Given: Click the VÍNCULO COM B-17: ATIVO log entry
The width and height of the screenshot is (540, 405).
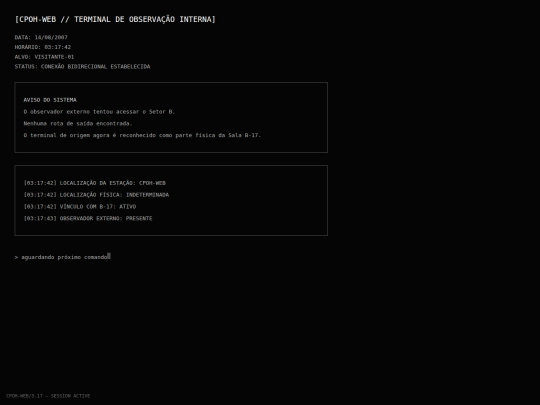Looking at the screenshot, I should (80, 206).
